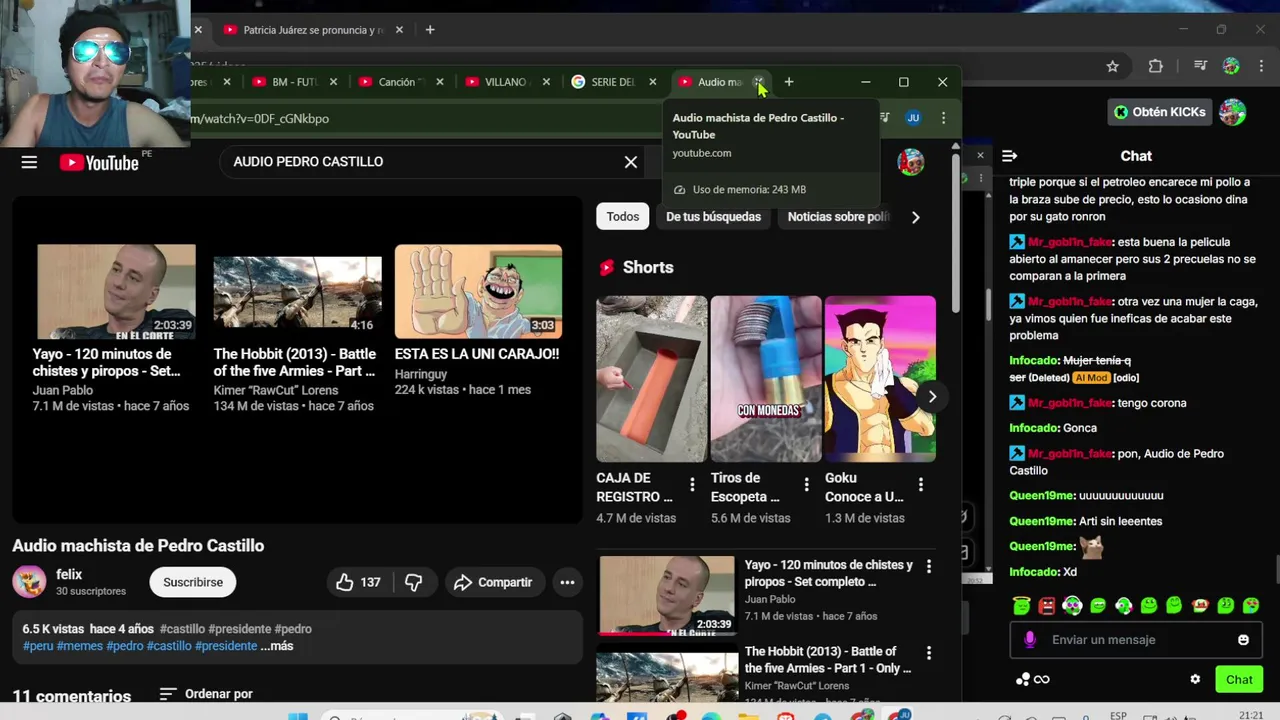Image resolution: width=1280 pixels, height=720 pixels.
Task: Click the Obtén KICKs button
Action: 1160,112
